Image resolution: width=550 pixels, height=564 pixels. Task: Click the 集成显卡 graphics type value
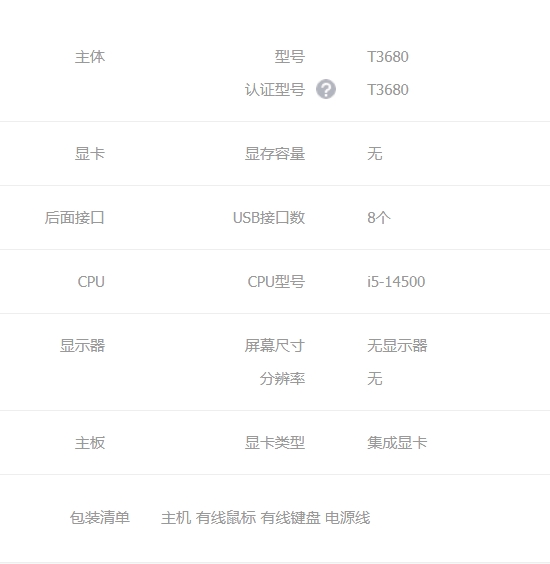pos(397,443)
